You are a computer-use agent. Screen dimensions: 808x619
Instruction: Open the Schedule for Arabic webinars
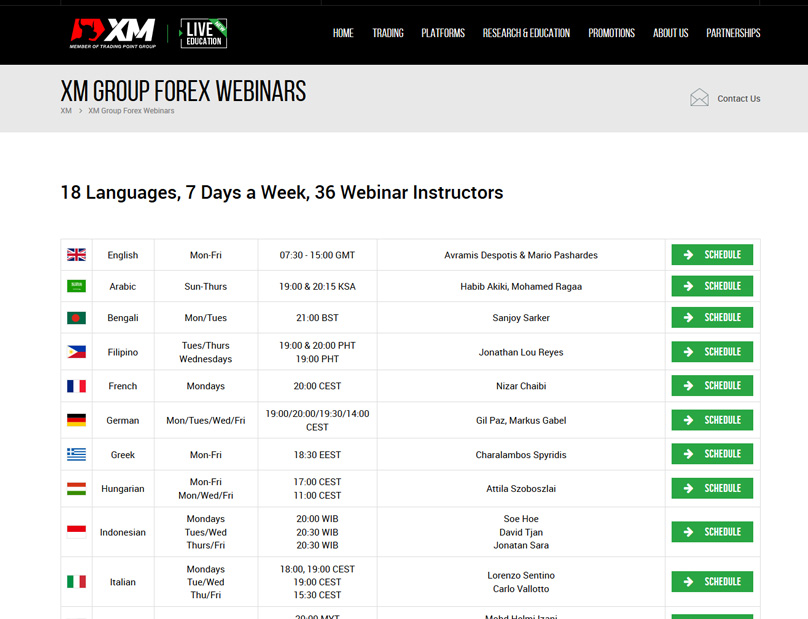click(712, 286)
